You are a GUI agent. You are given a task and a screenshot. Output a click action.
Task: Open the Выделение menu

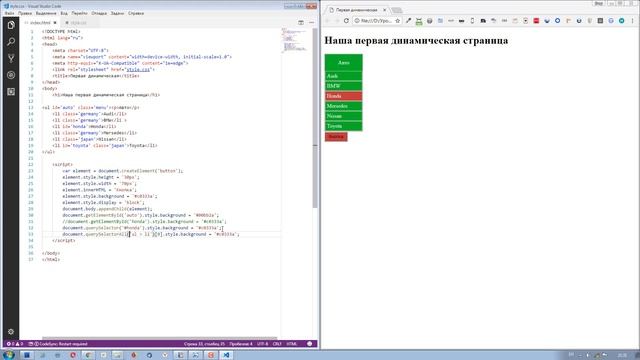[x=46, y=13]
